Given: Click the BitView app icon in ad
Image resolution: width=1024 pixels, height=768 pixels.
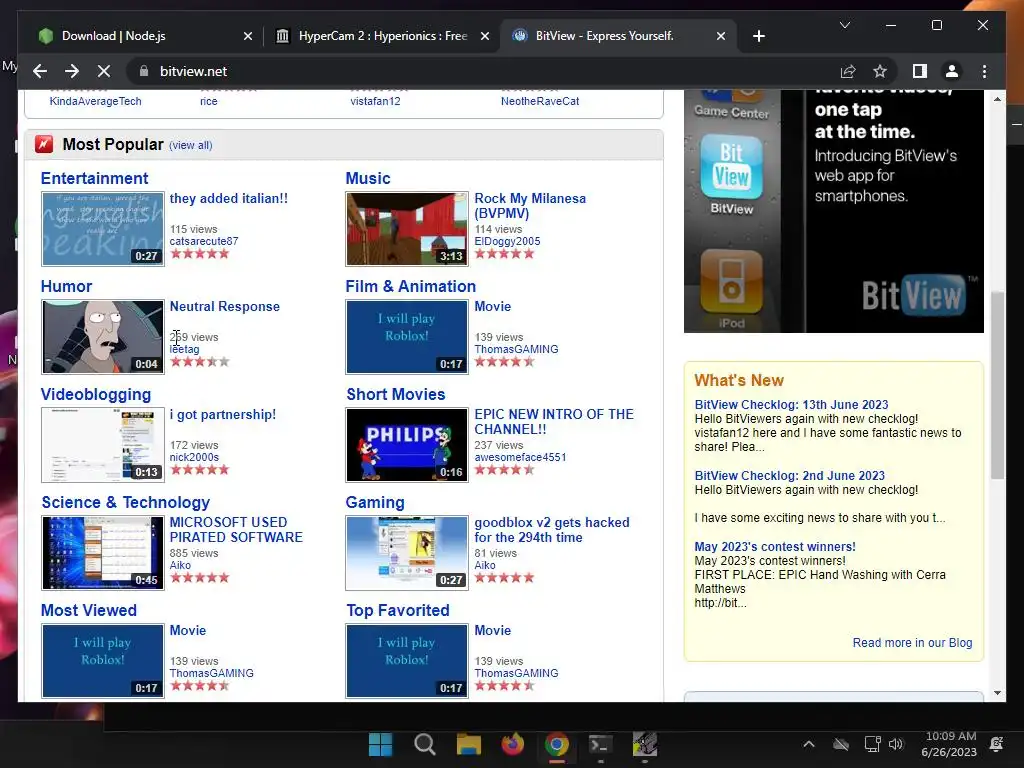Looking at the screenshot, I should [731, 167].
